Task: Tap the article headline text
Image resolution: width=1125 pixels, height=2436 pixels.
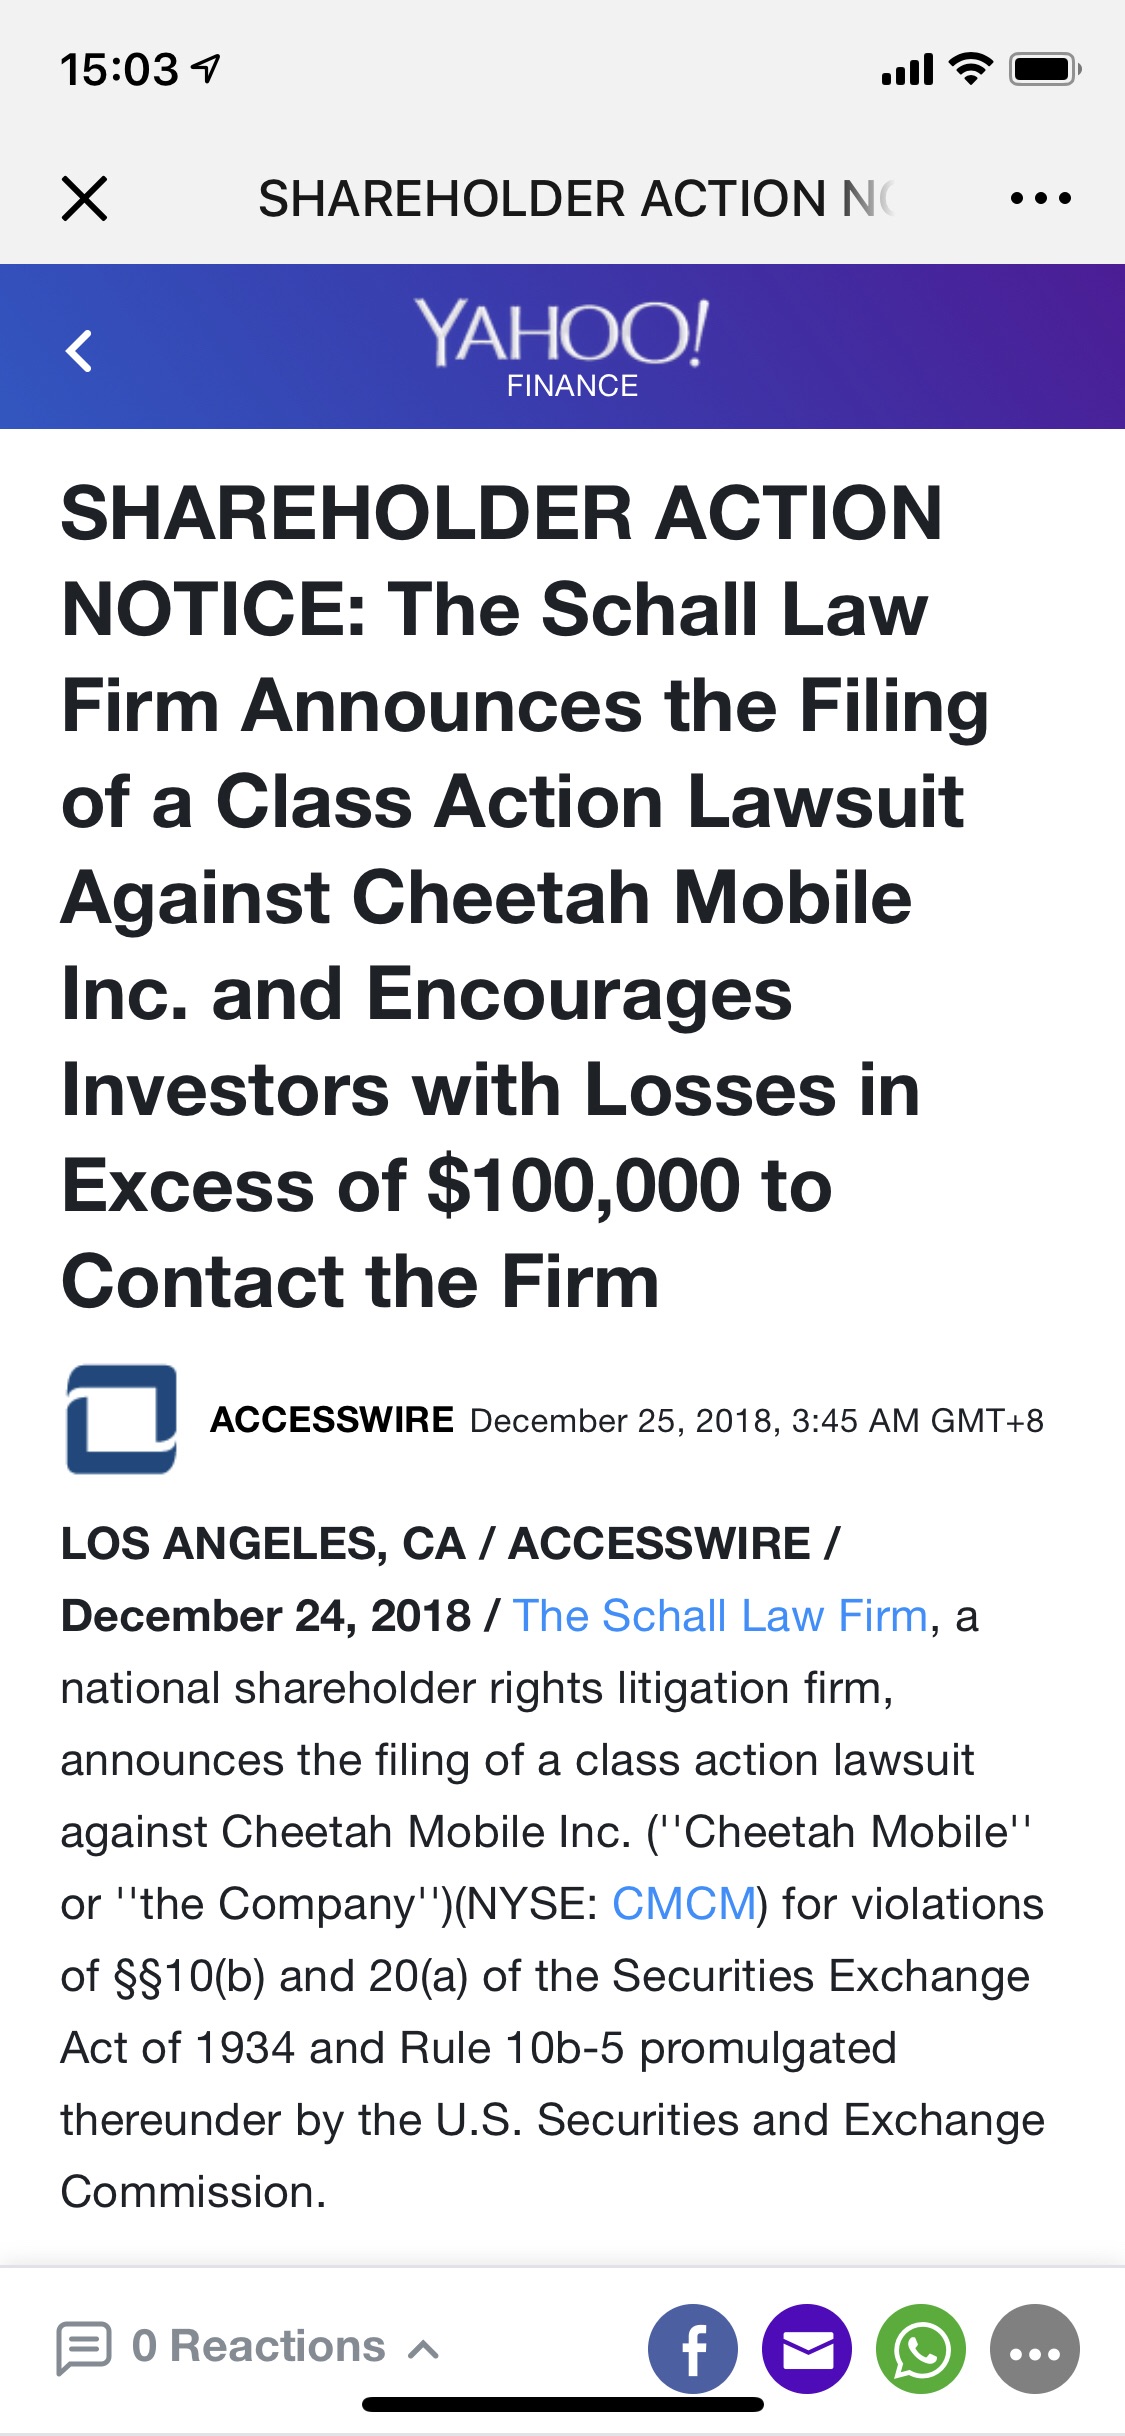Action: coord(525,897)
